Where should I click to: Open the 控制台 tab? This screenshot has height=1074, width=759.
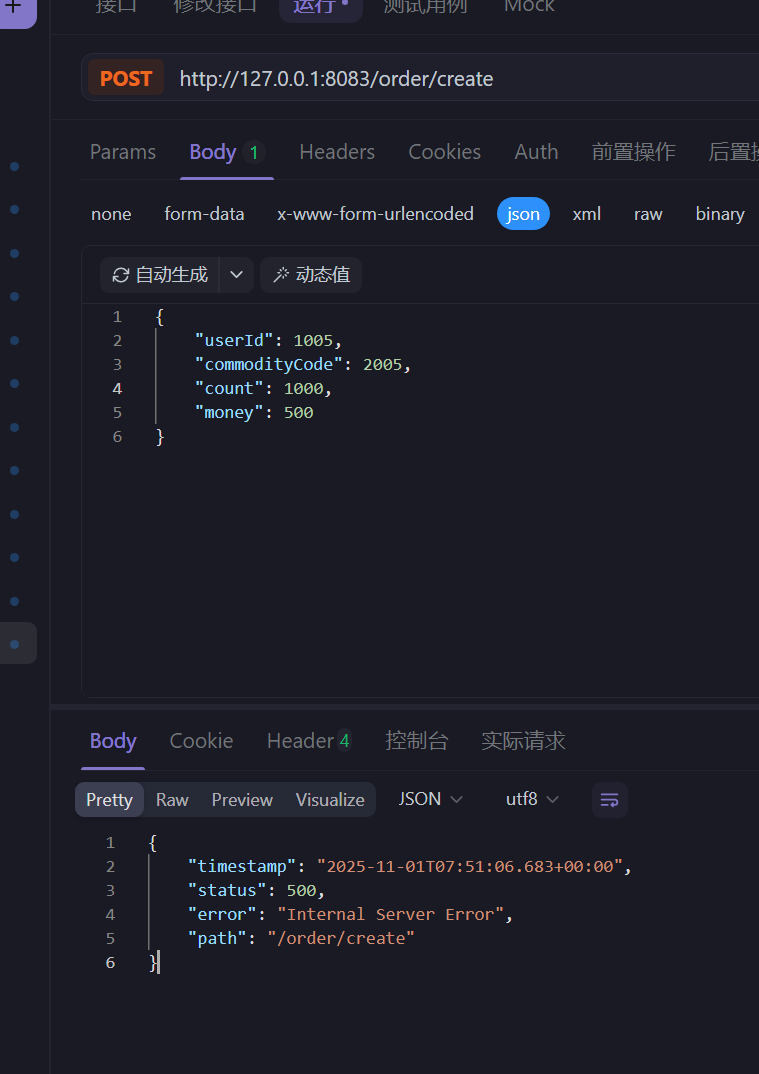416,741
